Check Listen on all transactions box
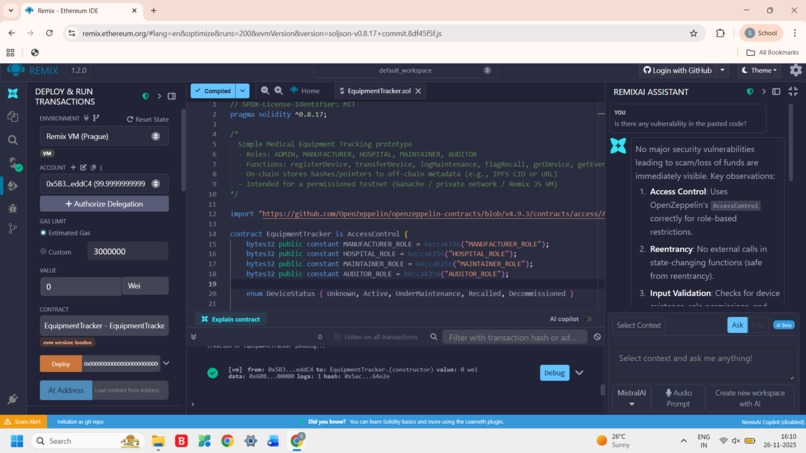Screen dimensions: 806x453 tap(338, 337)
